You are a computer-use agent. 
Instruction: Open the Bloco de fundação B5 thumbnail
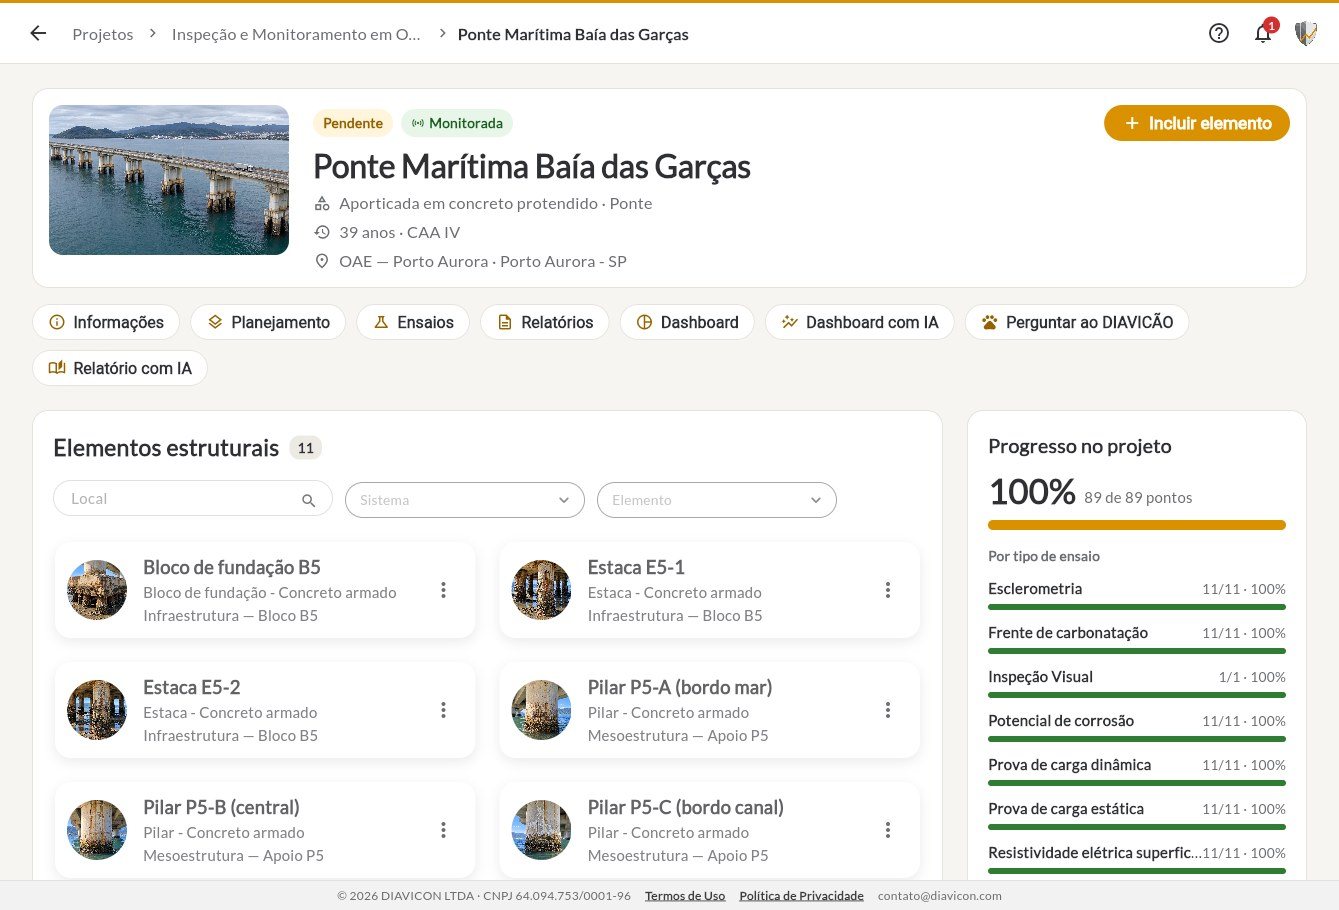point(97,590)
